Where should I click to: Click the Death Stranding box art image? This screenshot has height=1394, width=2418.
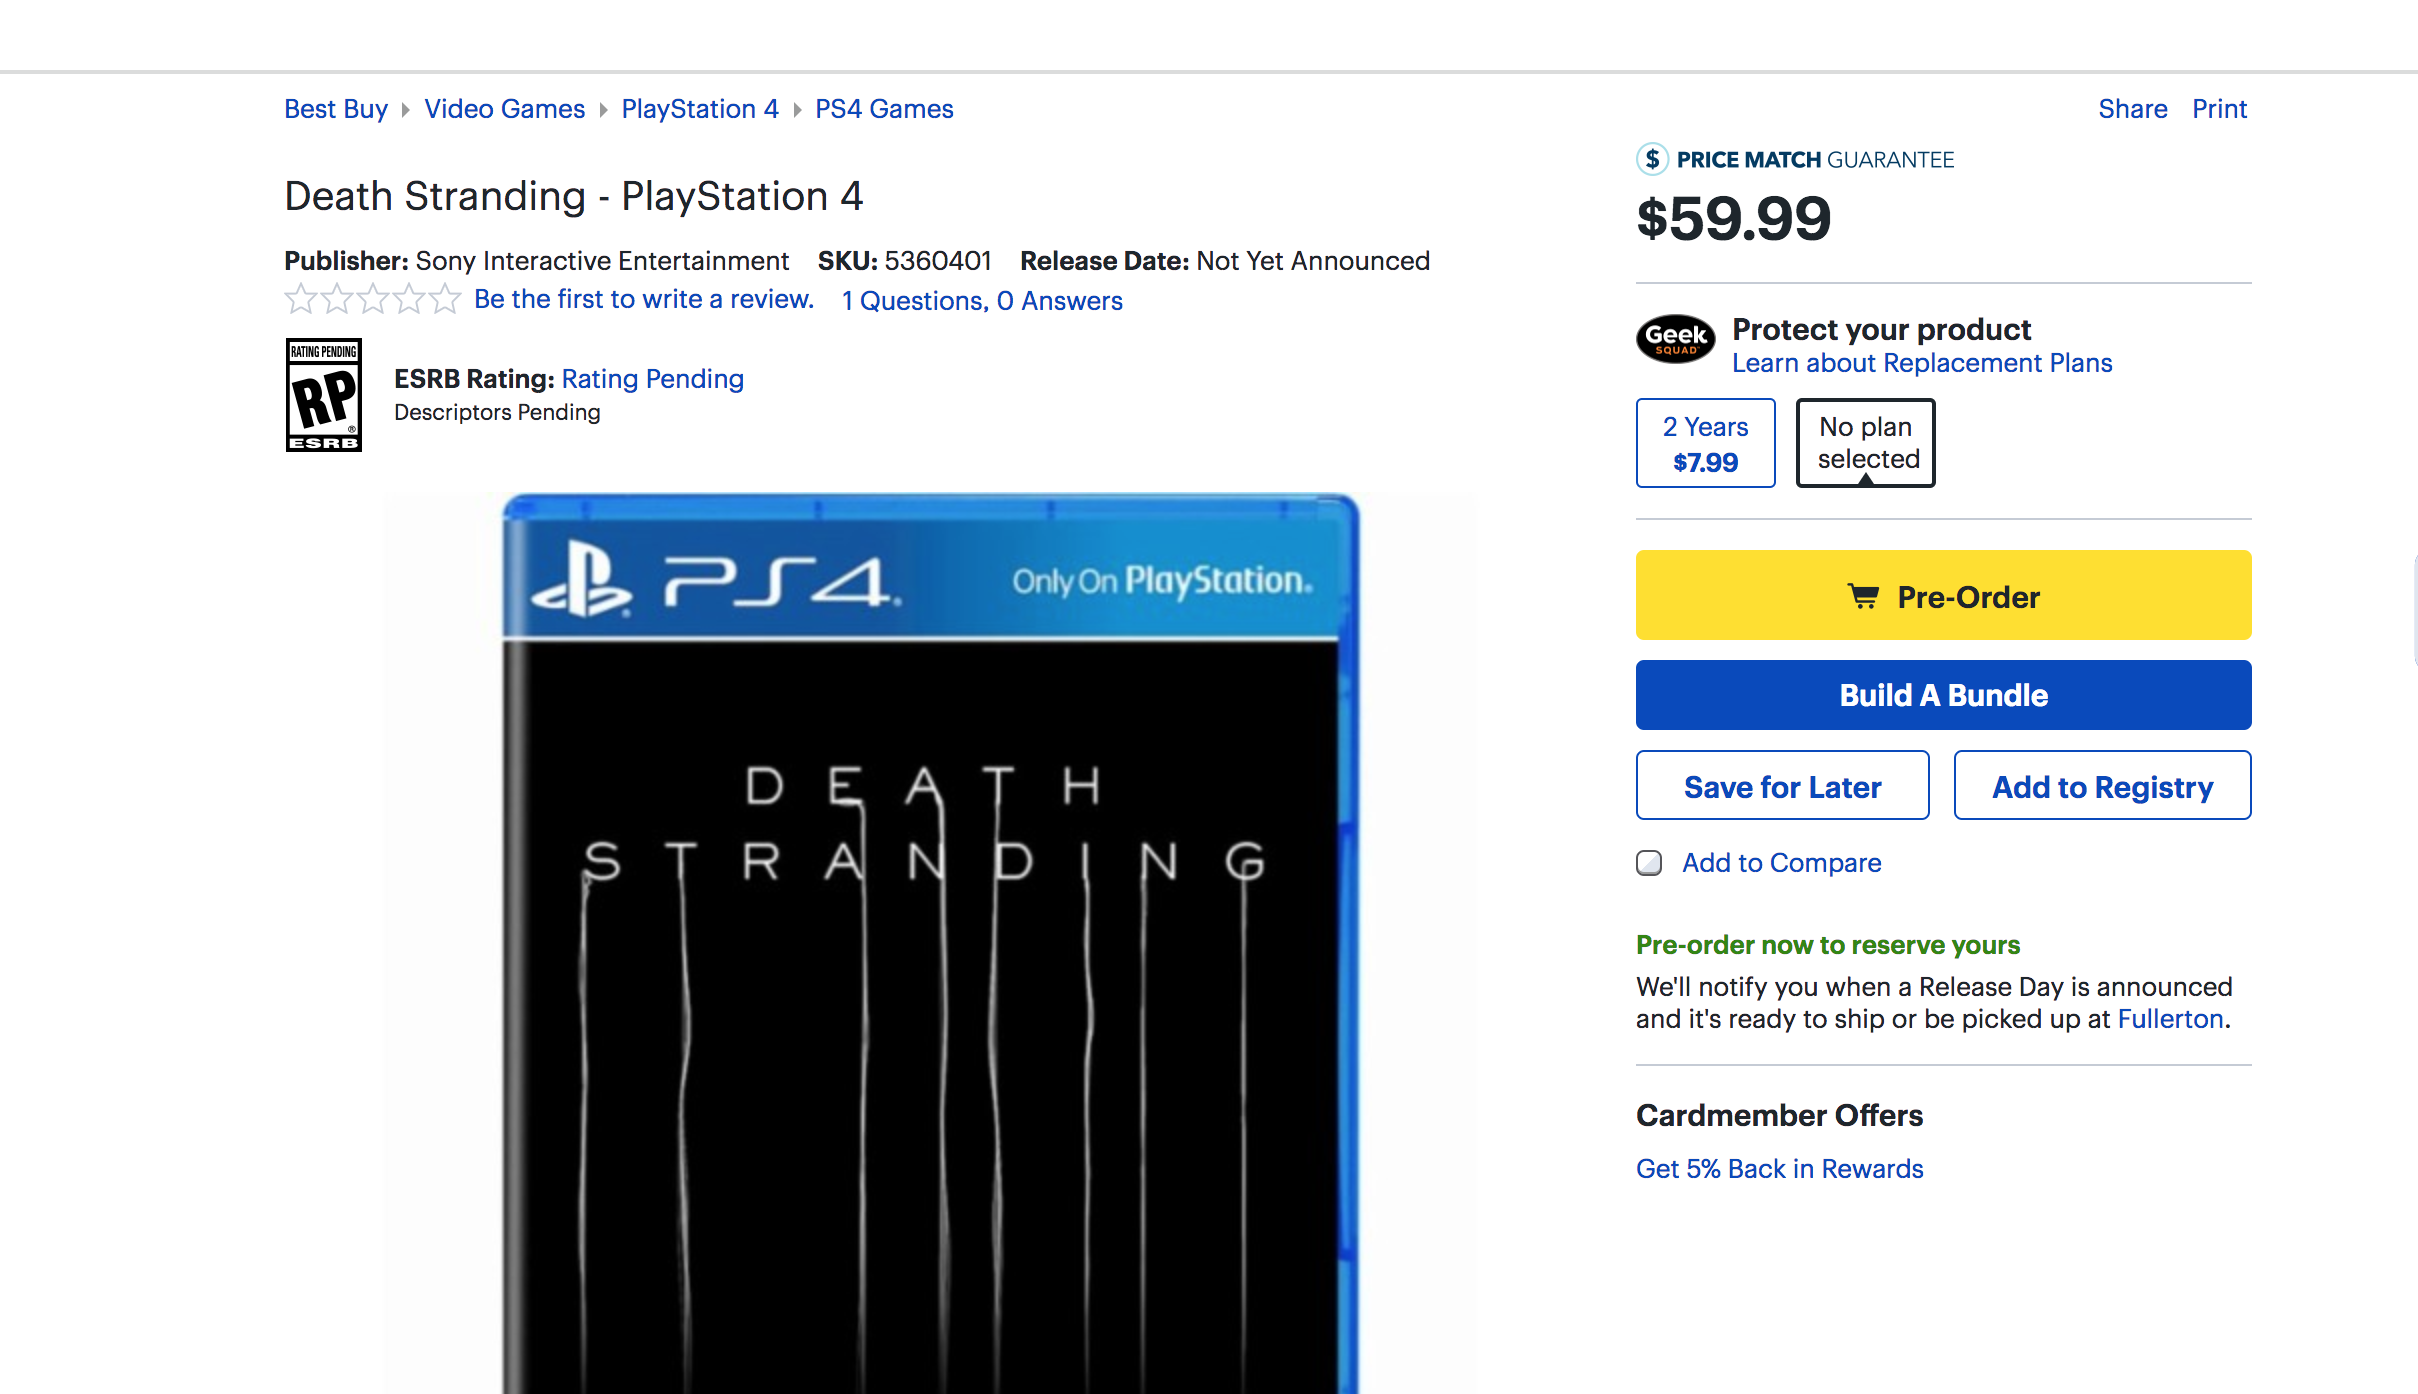(930, 940)
